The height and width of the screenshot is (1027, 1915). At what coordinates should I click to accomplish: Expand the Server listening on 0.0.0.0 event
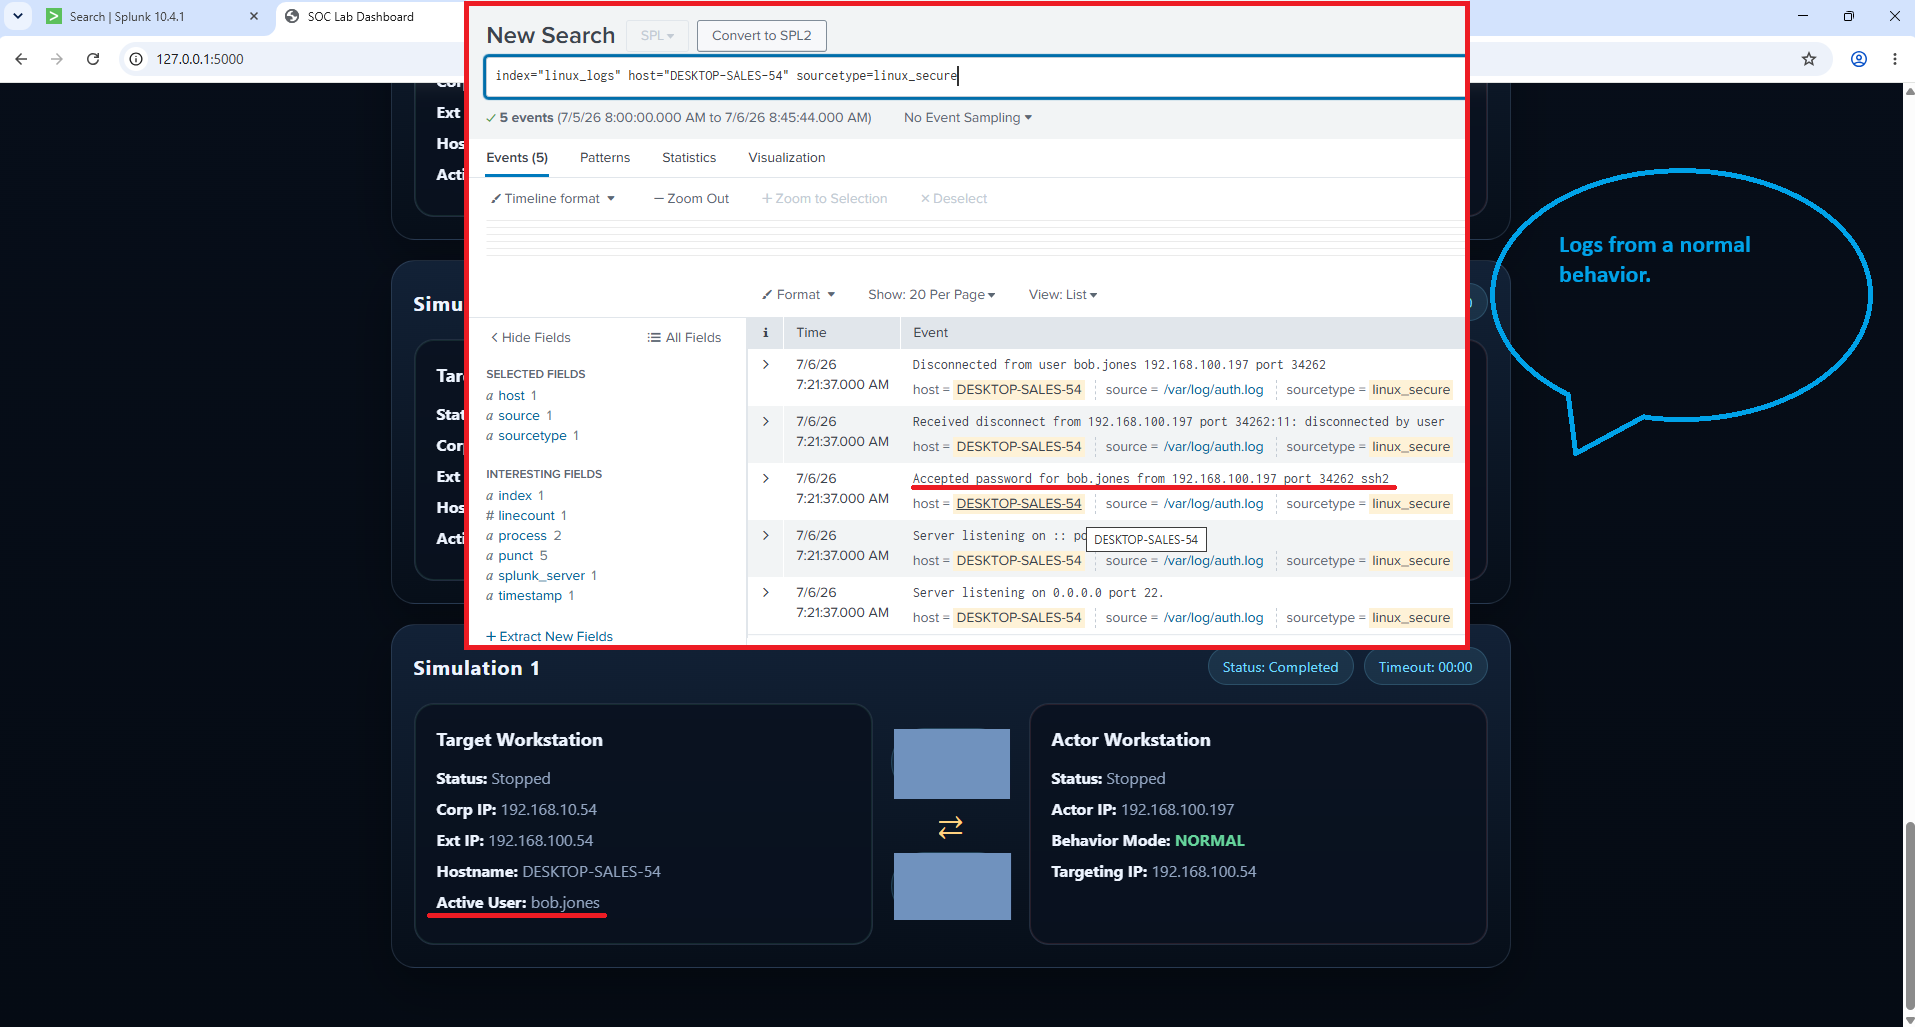(766, 593)
